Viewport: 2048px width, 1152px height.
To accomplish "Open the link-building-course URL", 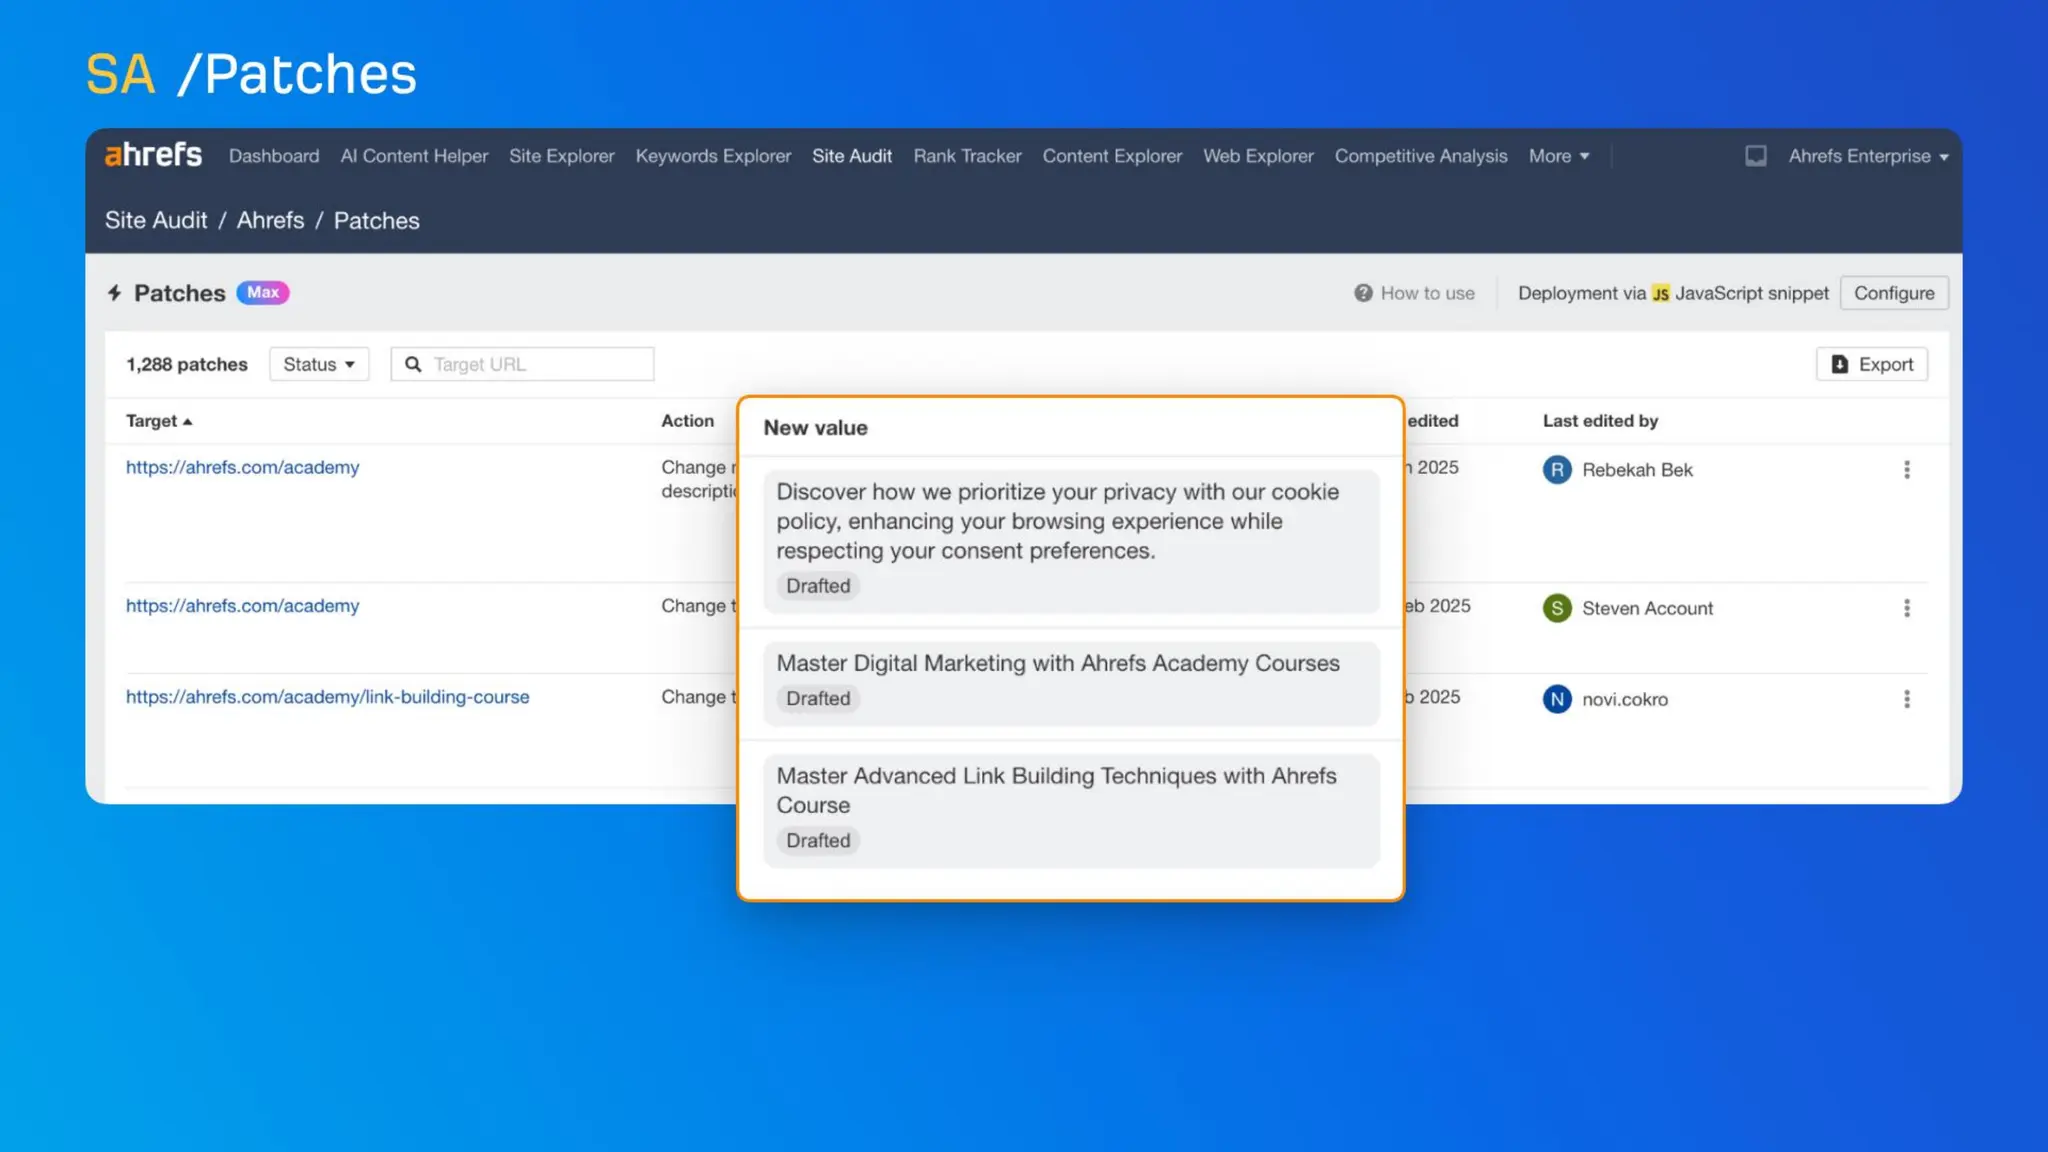I will coord(327,697).
